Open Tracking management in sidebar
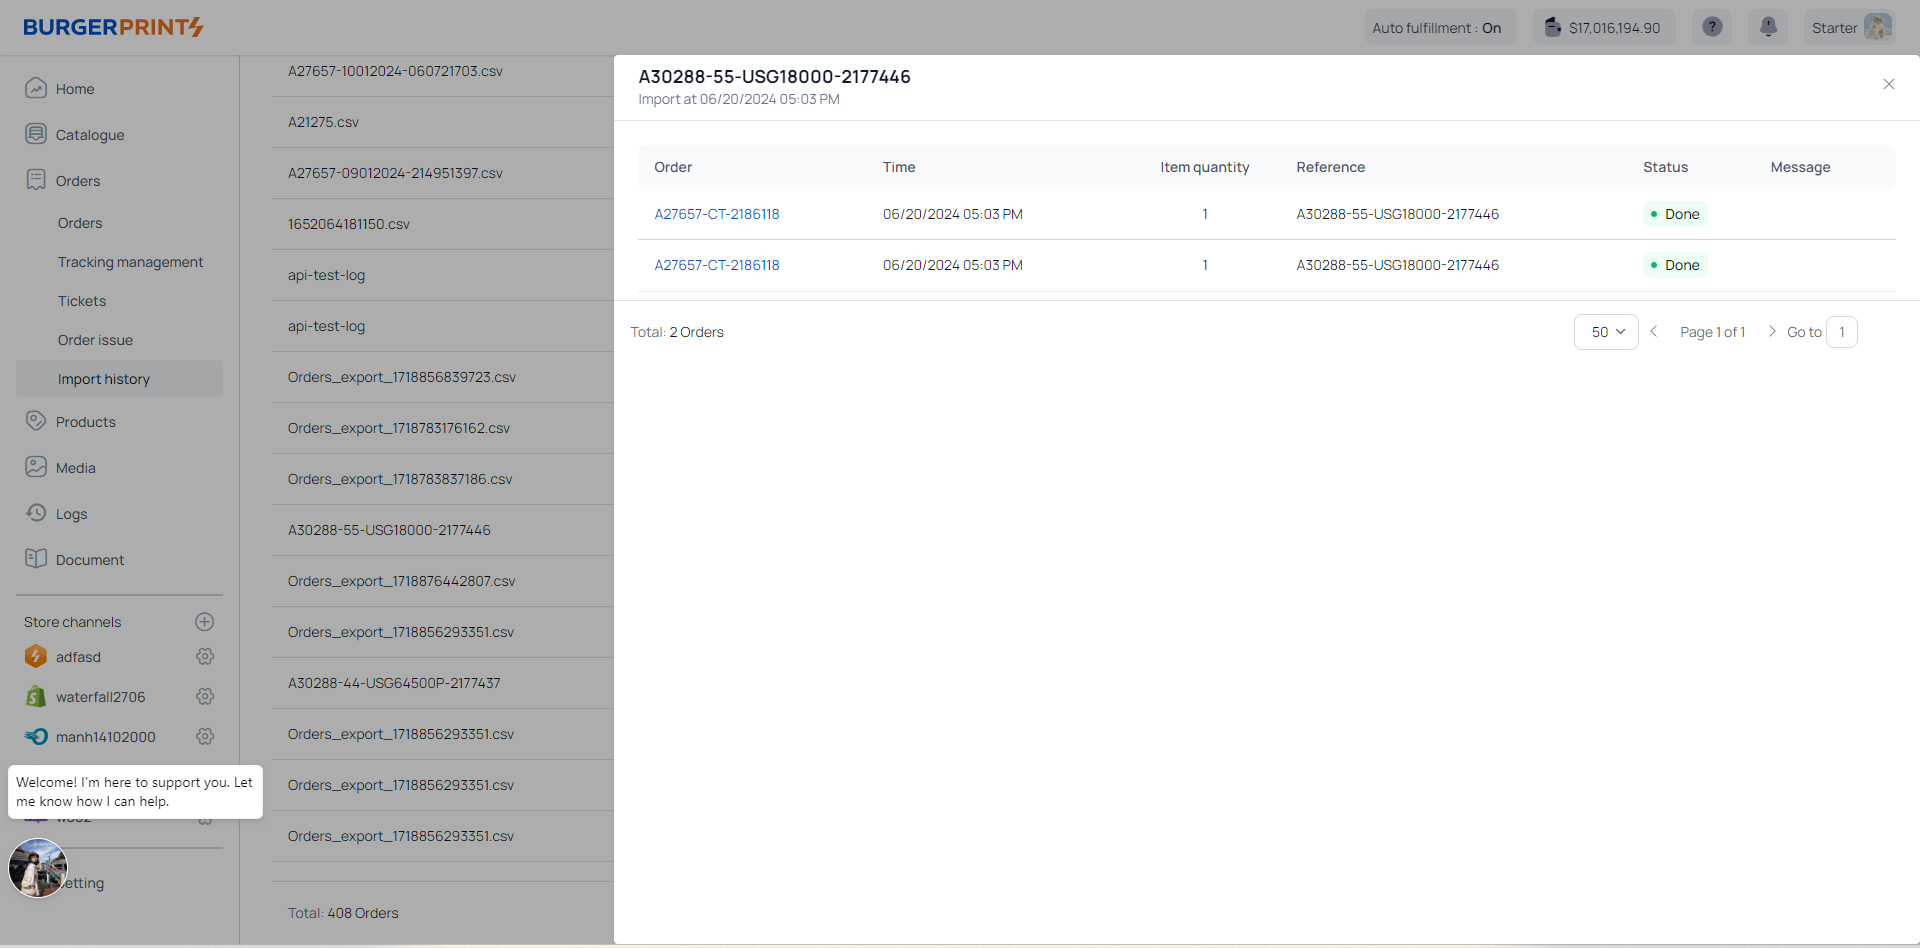 click(x=130, y=262)
